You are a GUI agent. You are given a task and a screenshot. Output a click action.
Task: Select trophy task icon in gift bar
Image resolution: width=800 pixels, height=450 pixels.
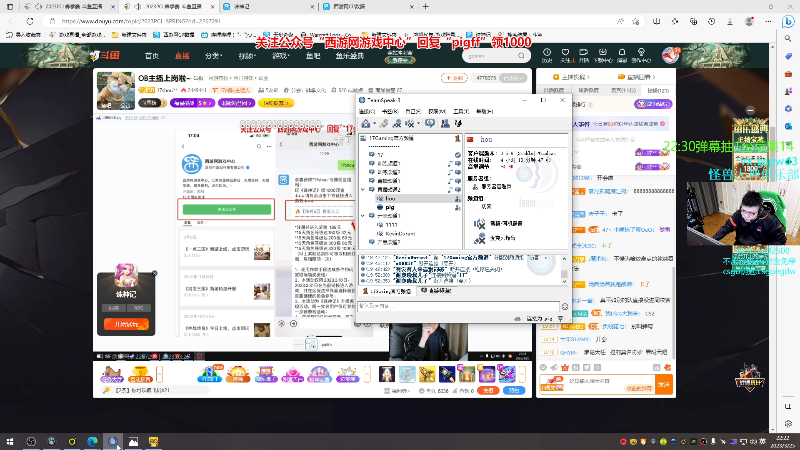coord(140,374)
